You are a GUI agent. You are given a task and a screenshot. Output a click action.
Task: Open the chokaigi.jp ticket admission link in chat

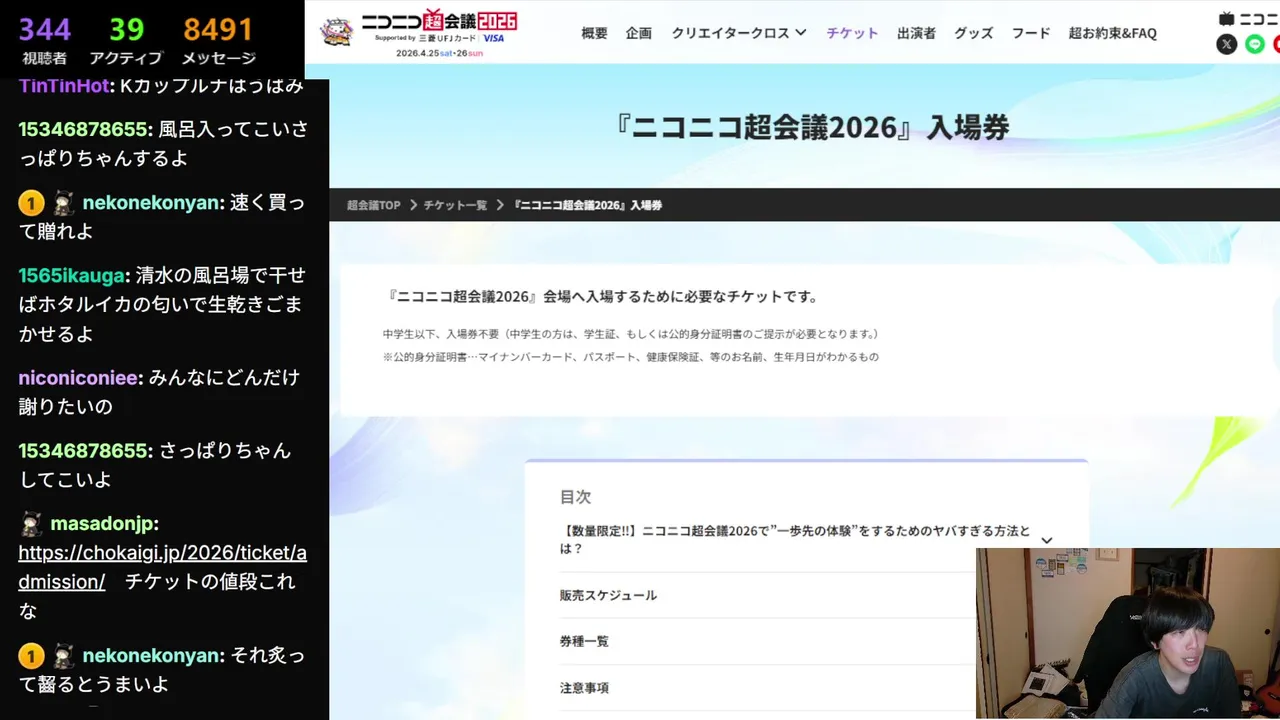click(162, 567)
